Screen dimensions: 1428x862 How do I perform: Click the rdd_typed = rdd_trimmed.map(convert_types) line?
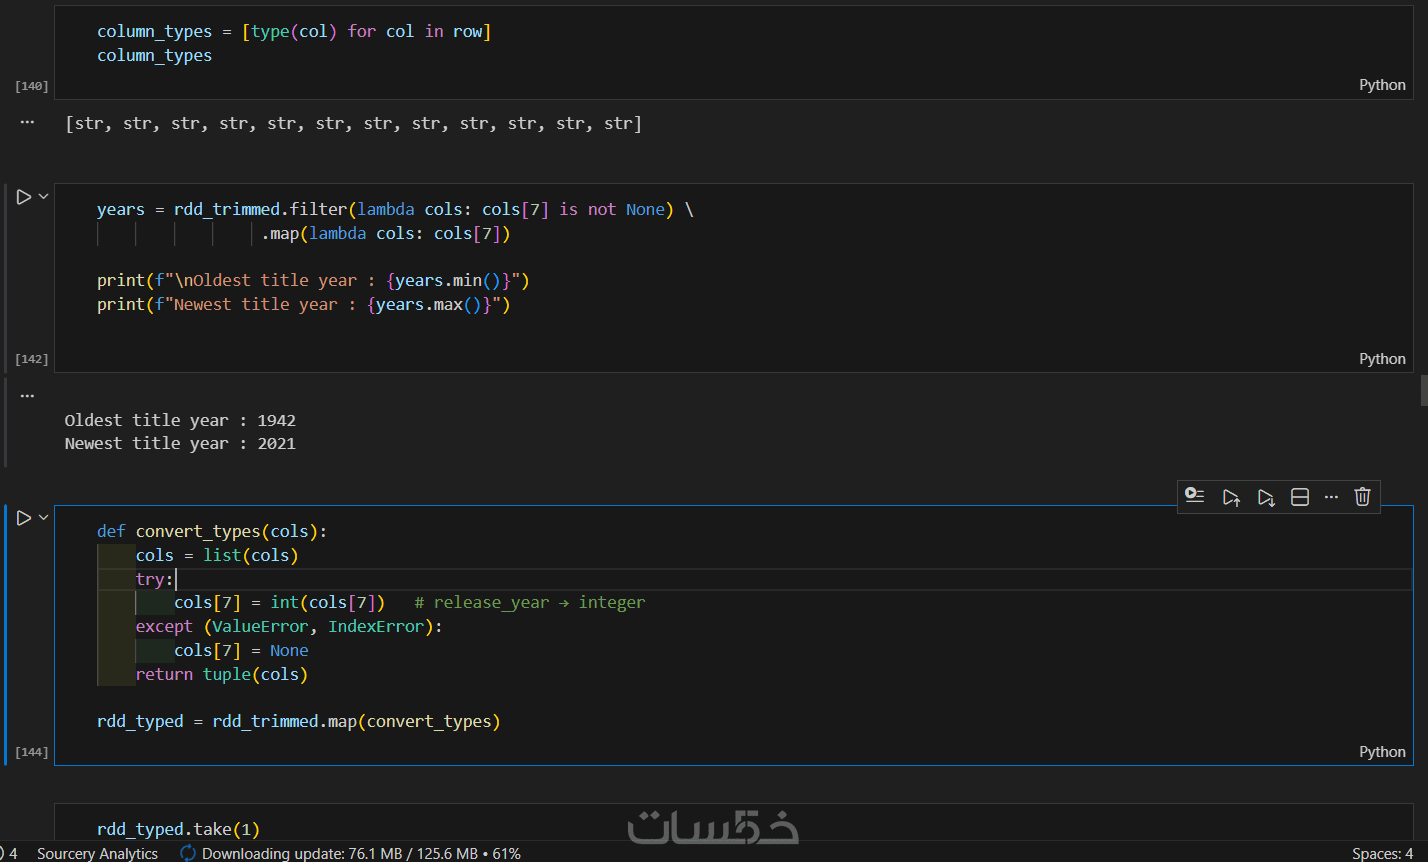click(x=298, y=721)
